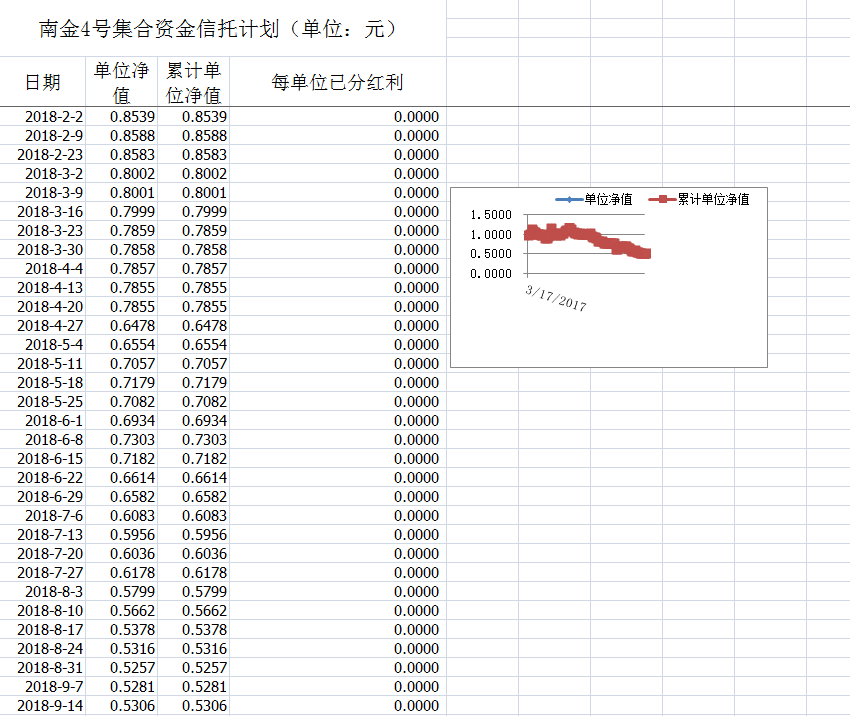Select date cell 2018-3-9

pyautogui.click(x=42, y=192)
